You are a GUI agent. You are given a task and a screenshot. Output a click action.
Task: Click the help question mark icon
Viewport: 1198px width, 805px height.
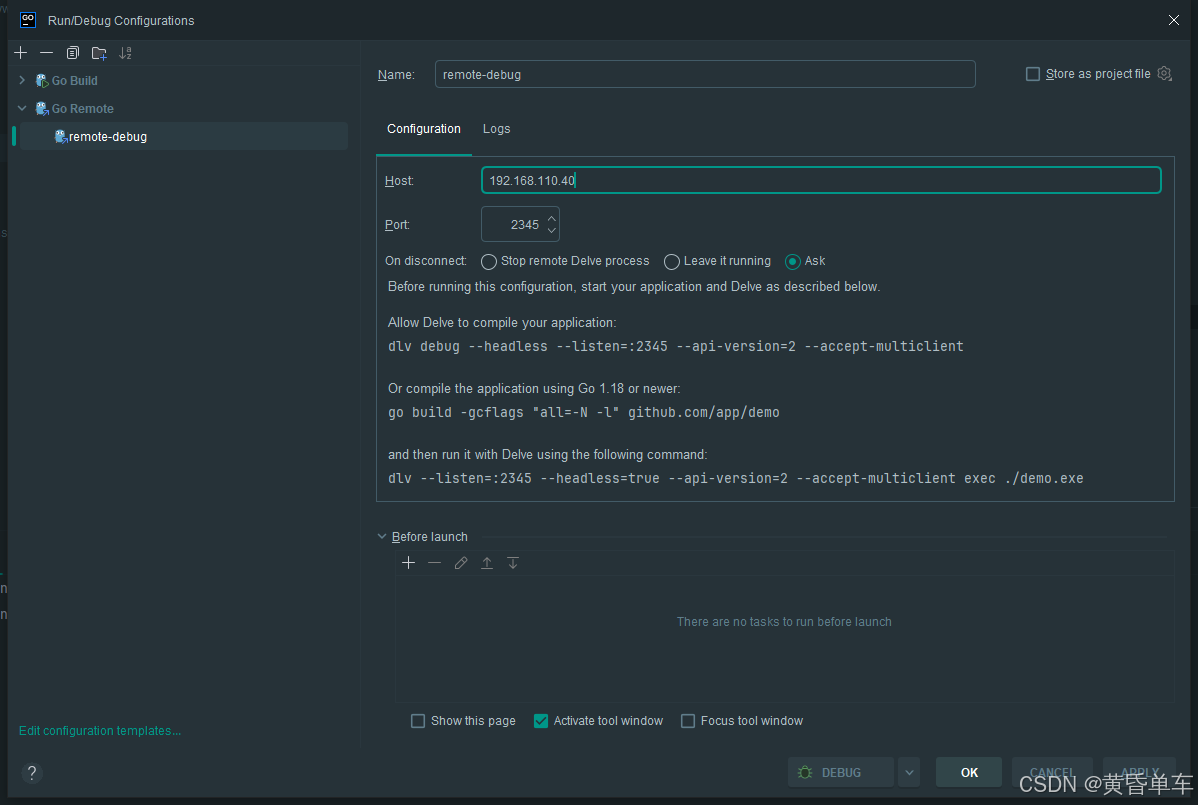(x=32, y=773)
